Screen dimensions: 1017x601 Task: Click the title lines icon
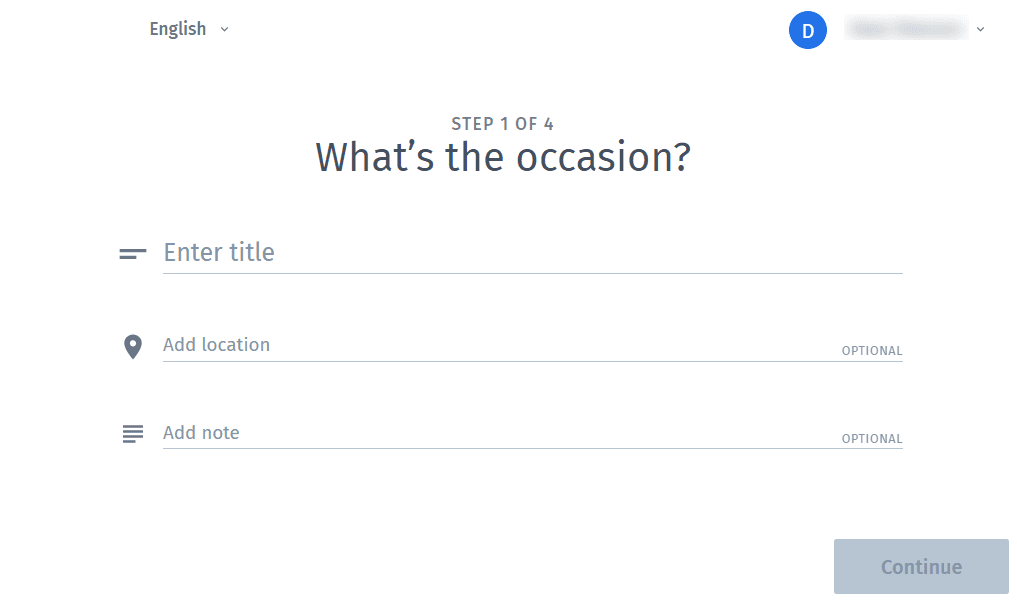pyautogui.click(x=133, y=254)
